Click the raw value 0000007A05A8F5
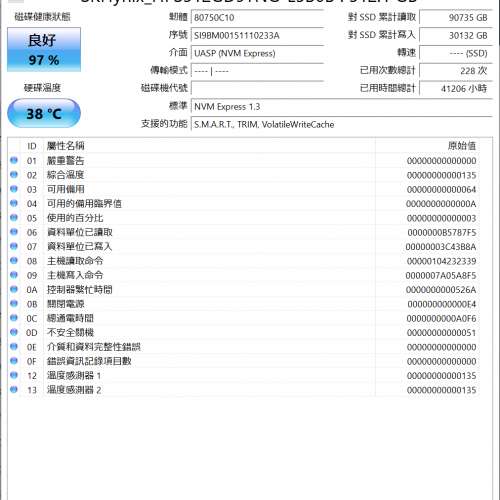 click(441, 276)
